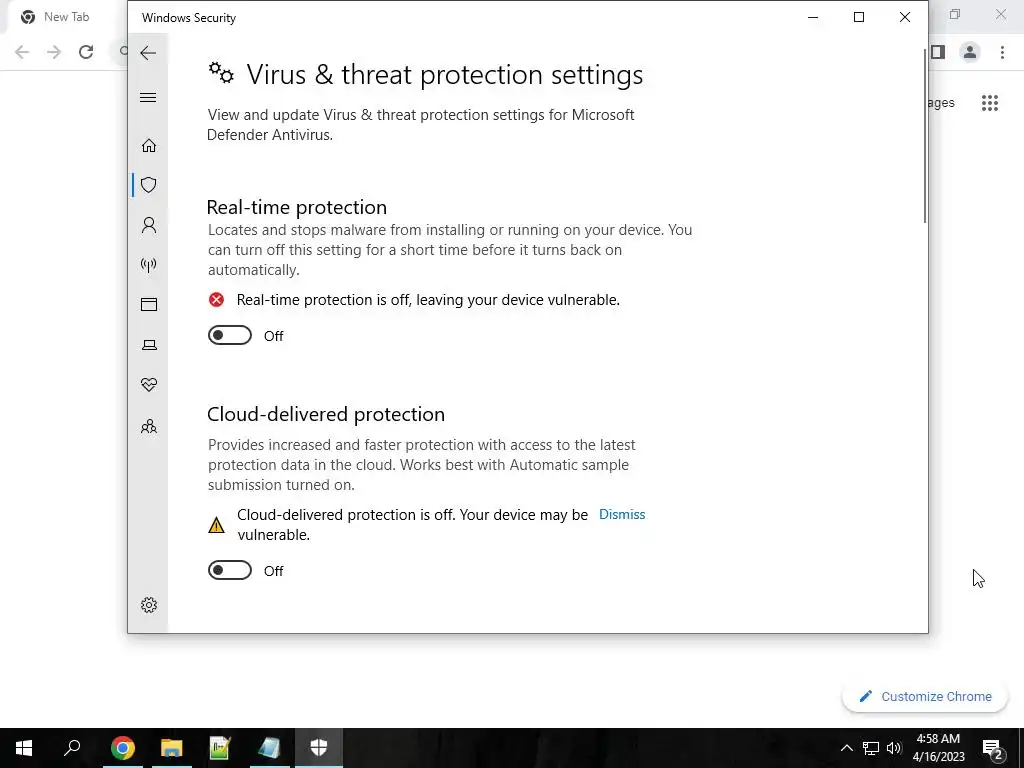Open Account protection person icon
Viewport: 1024px width, 768px height.
pyautogui.click(x=149, y=225)
